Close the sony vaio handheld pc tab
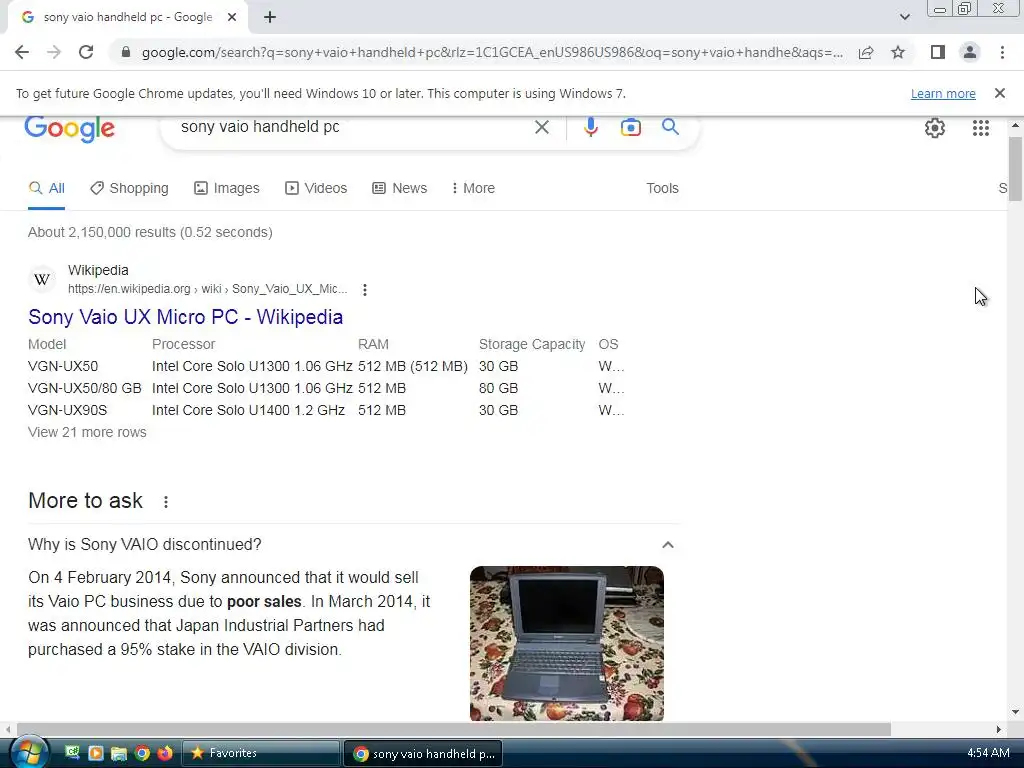Viewport: 1024px width, 768px height. tap(232, 18)
